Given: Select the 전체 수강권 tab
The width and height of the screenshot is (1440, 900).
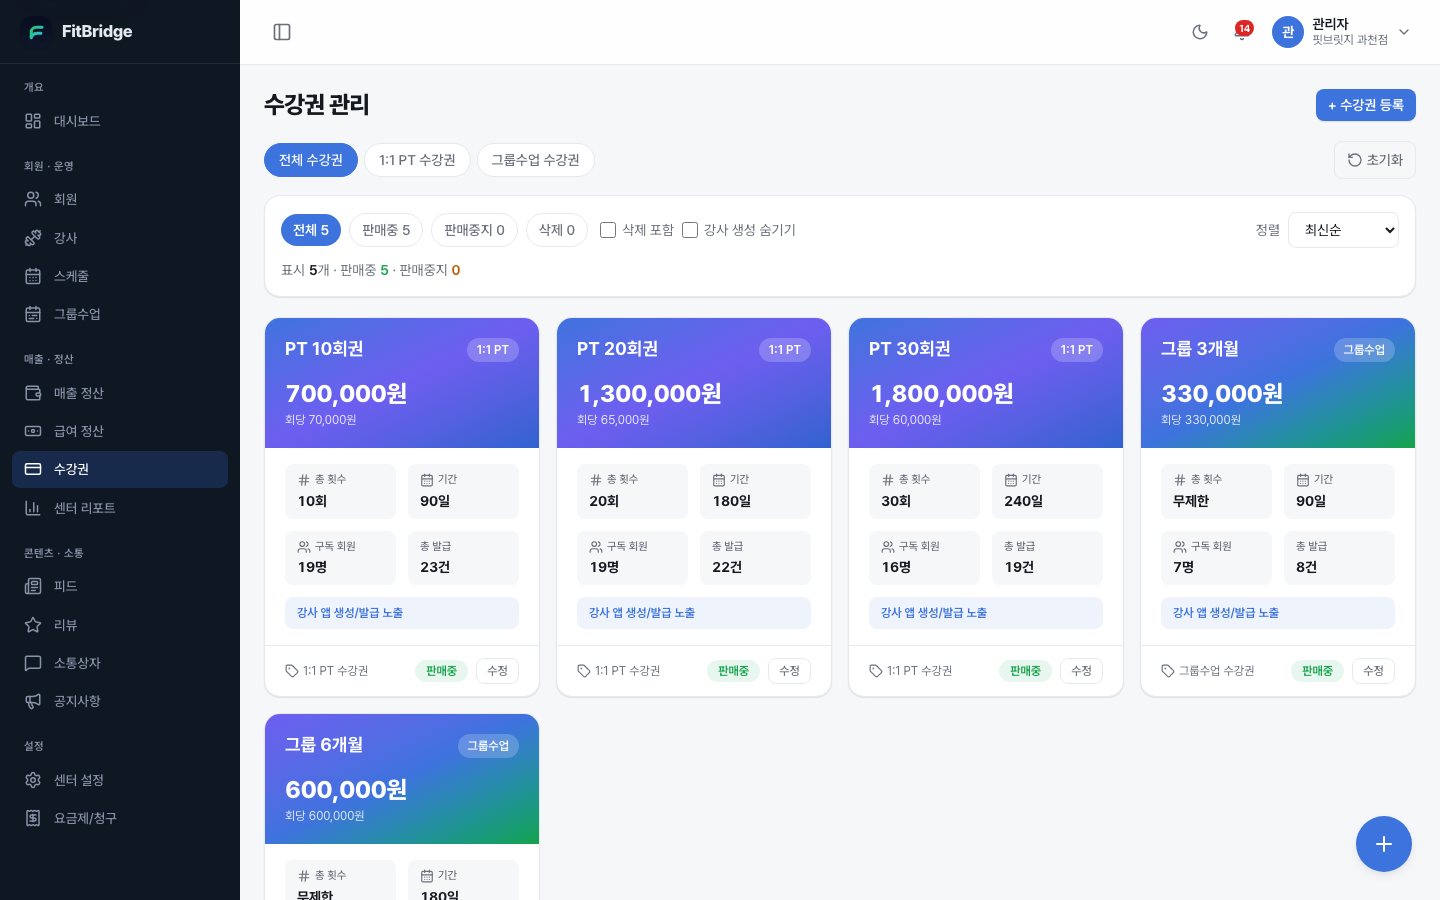Looking at the screenshot, I should [311, 160].
